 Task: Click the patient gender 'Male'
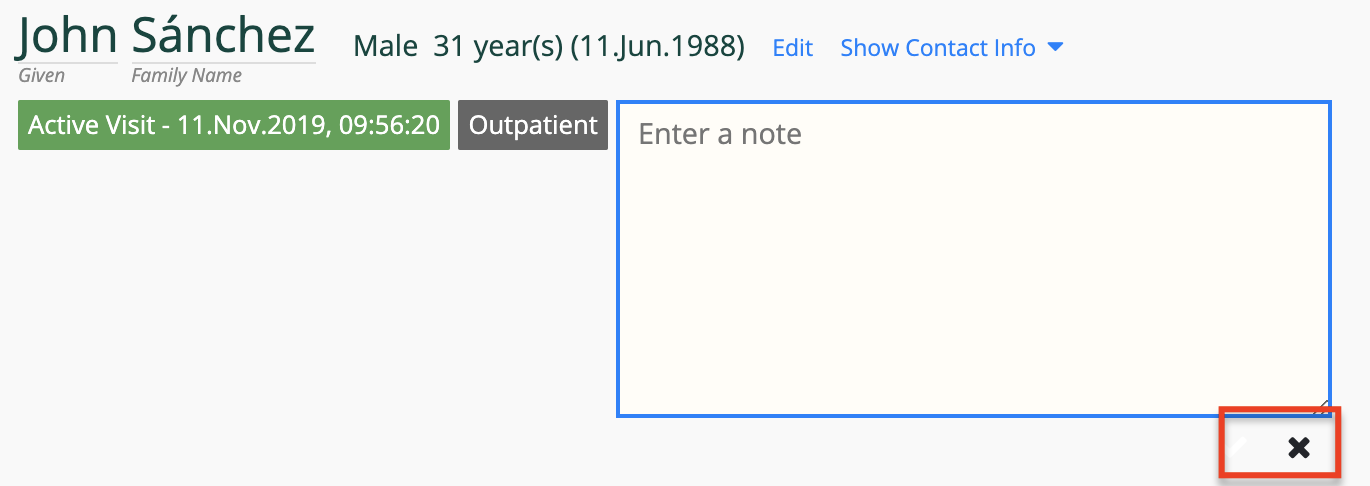point(386,47)
